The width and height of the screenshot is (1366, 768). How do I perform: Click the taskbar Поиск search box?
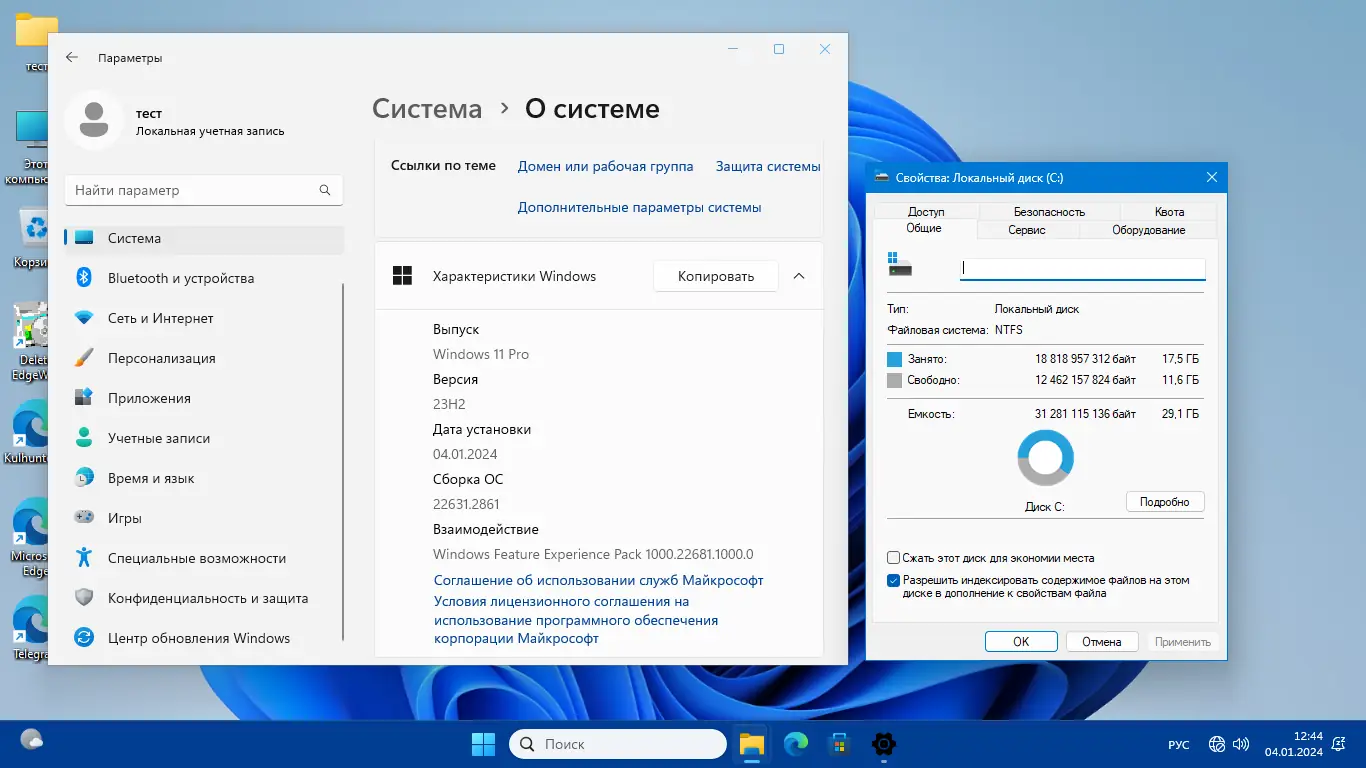point(618,744)
